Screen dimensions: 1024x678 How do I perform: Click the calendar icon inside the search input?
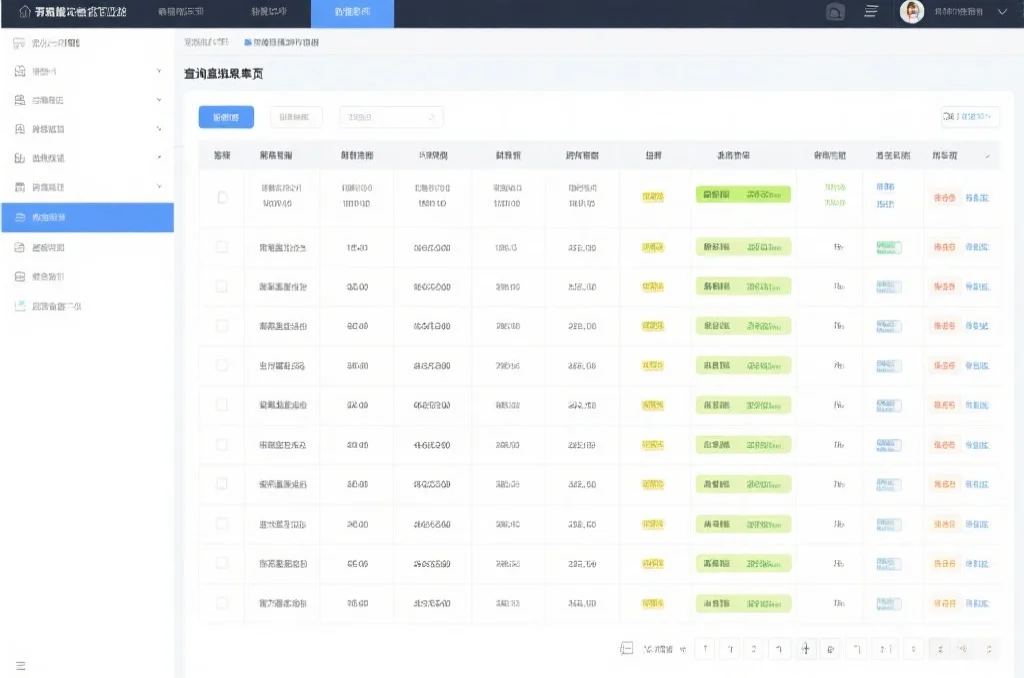(428, 117)
